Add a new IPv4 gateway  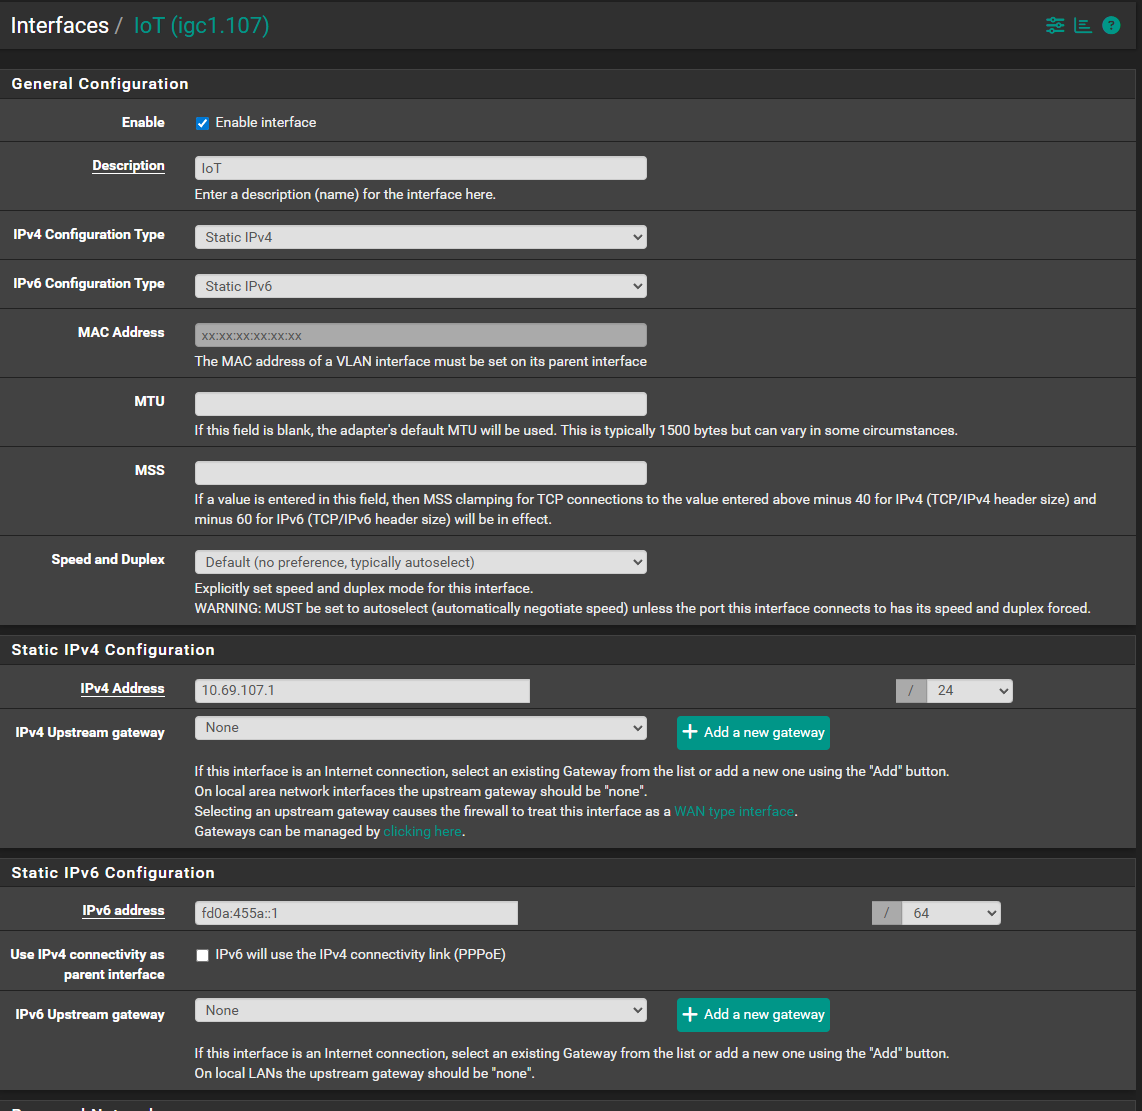753,733
